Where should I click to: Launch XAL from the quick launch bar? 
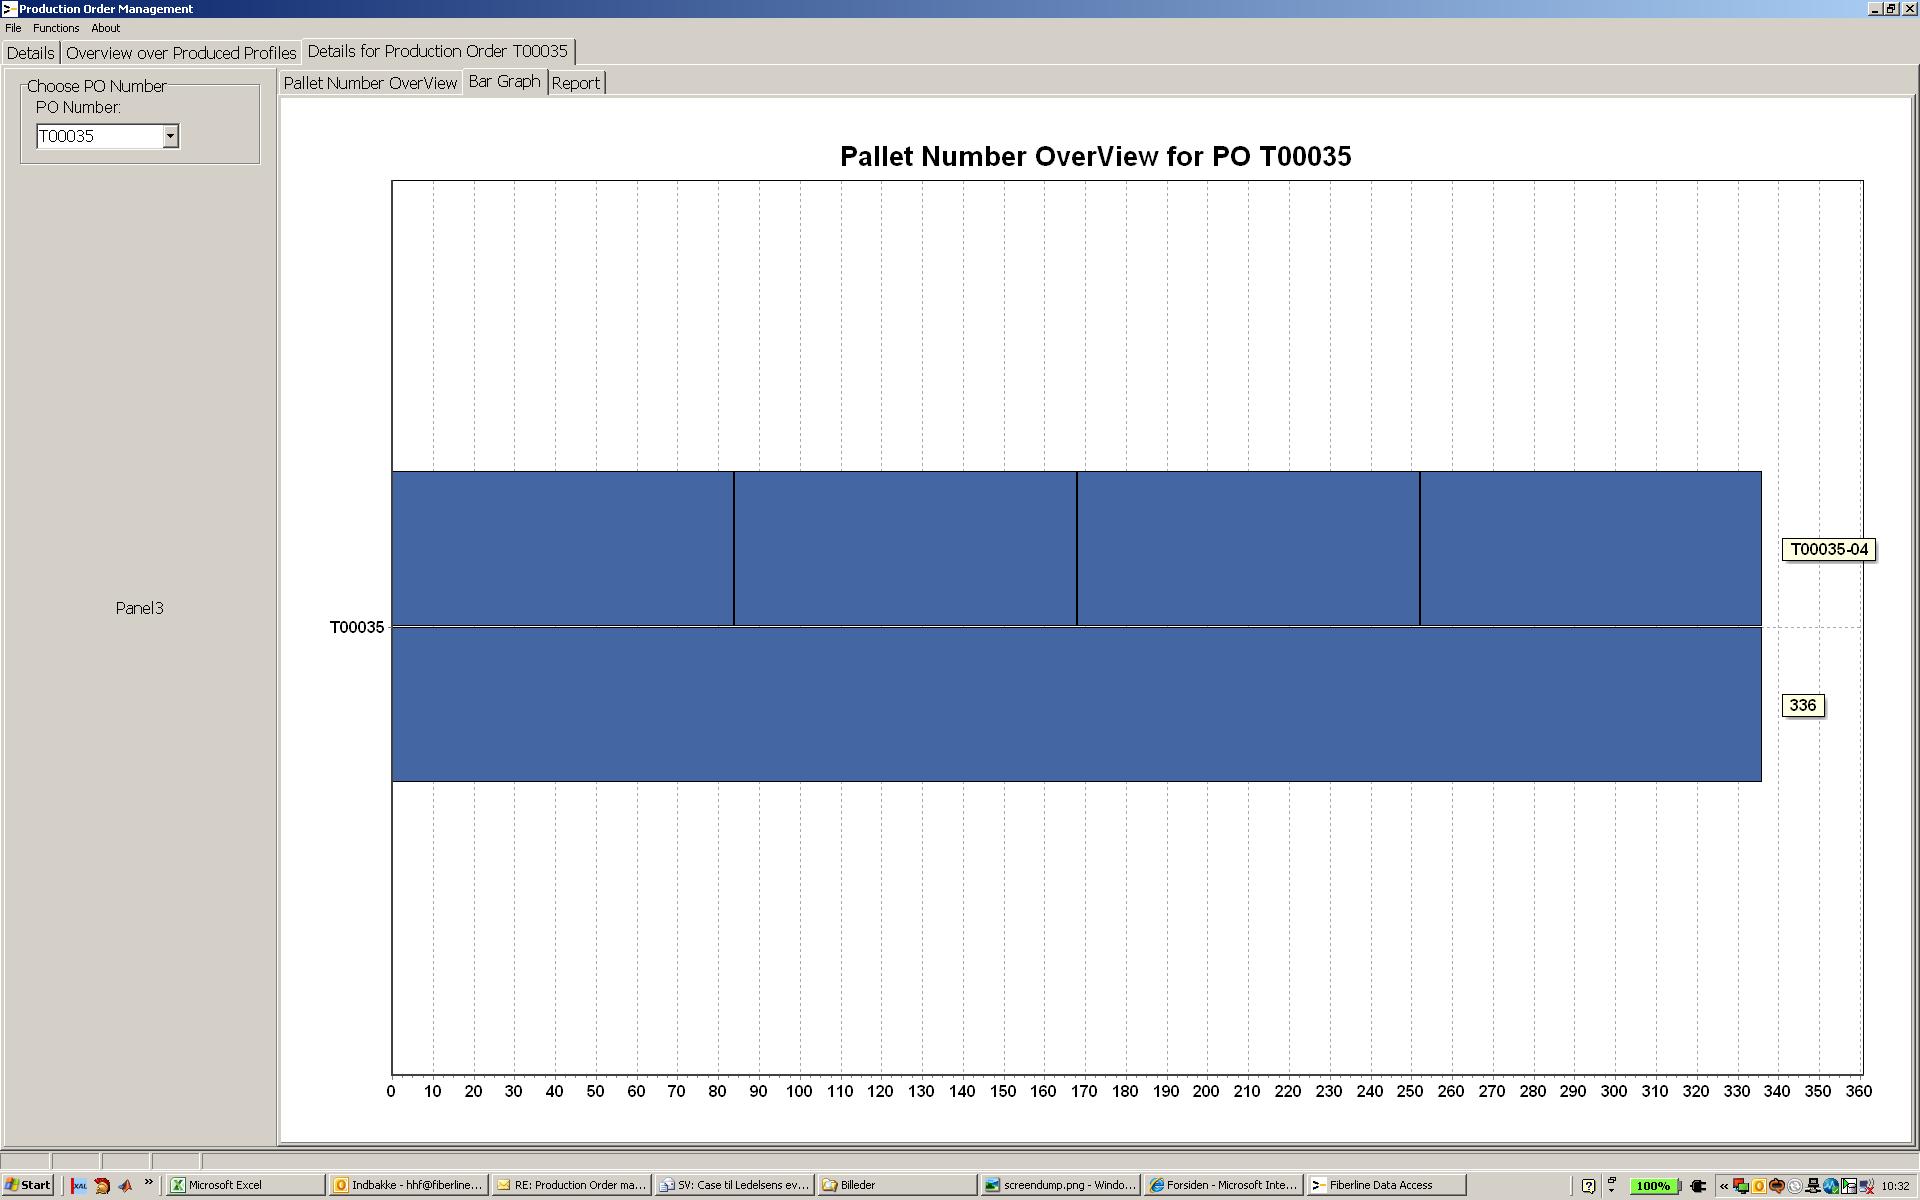[x=79, y=1185]
